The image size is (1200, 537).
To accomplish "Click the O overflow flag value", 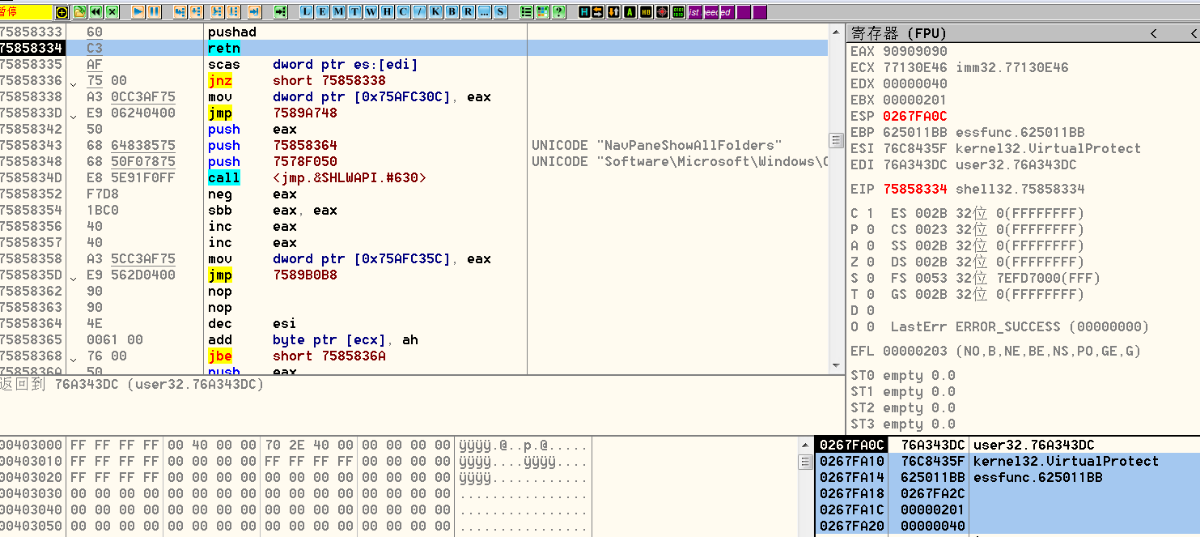I will (x=868, y=327).
